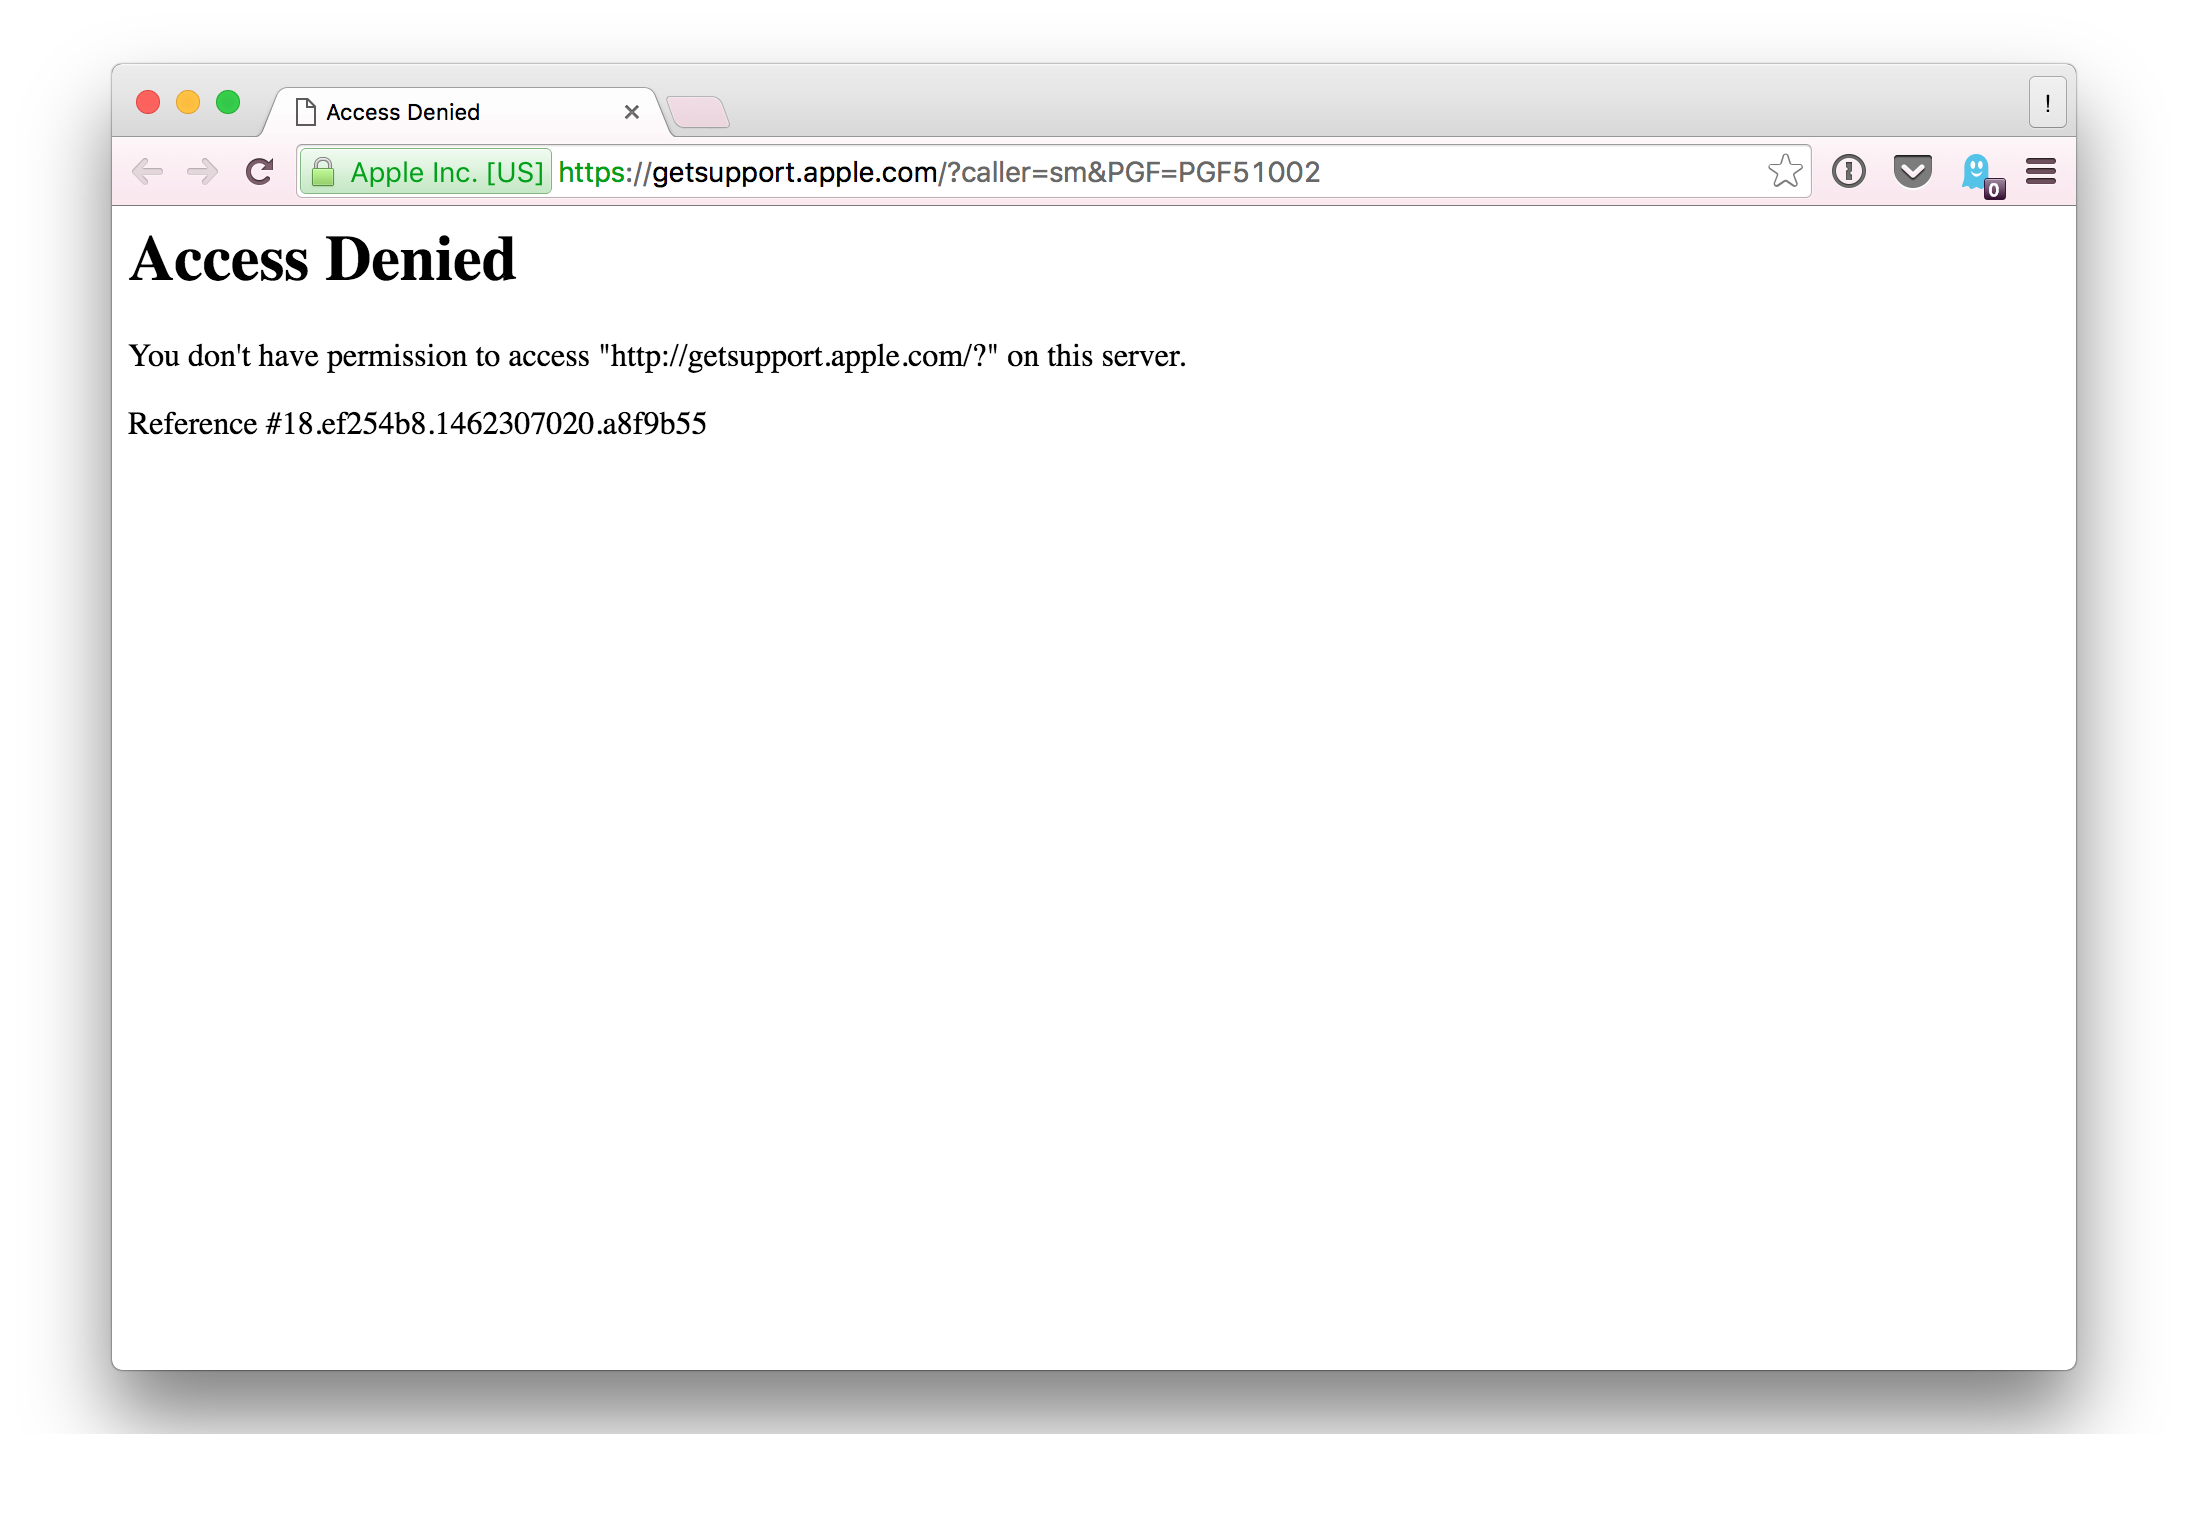Click the red close window button
This screenshot has width=2188, height=1530.
click(x=148, y=103)
